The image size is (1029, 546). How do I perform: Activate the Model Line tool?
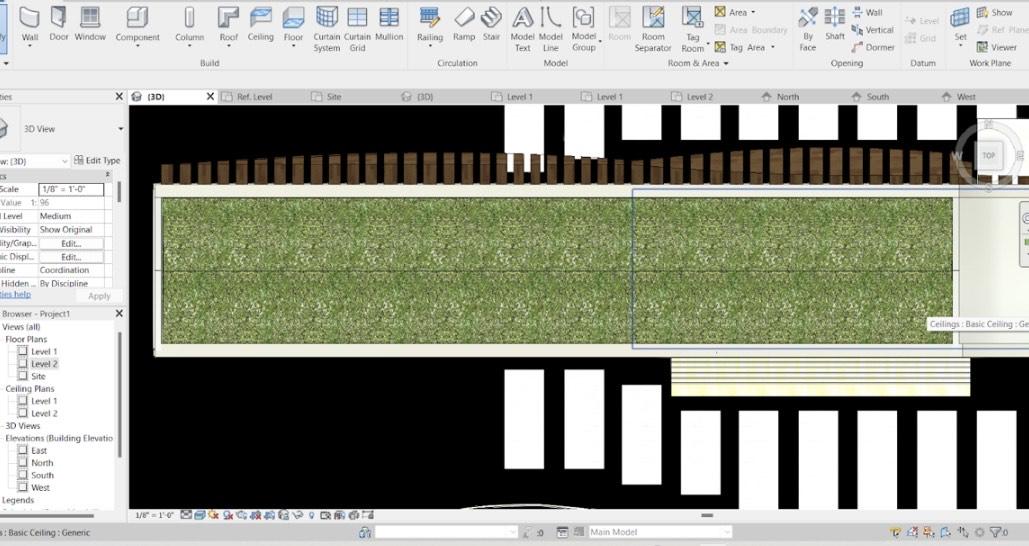pos(551,29)
